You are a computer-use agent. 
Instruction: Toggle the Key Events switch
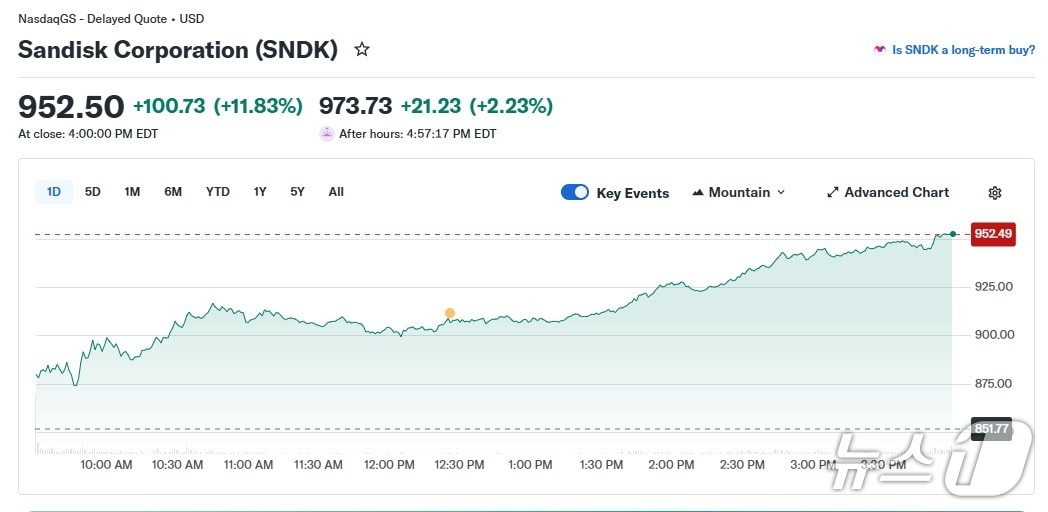click(575, 193)
